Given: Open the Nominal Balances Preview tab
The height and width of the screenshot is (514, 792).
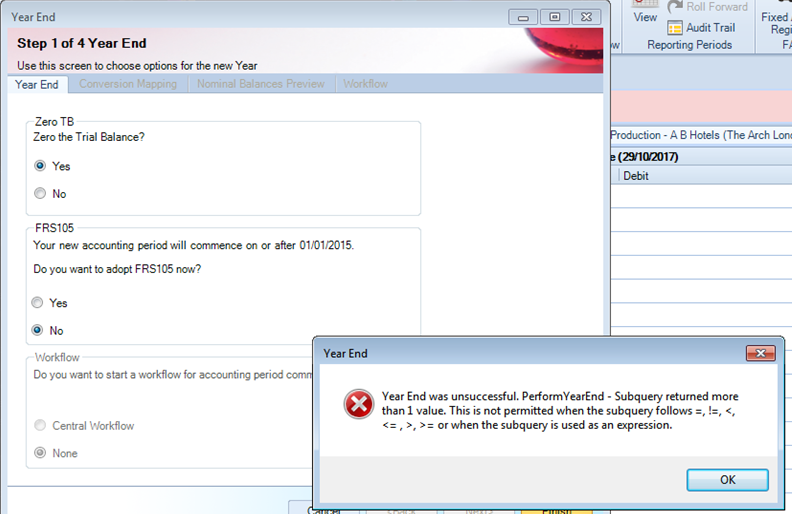Looking at the screenshot, I should tap(260, 84).
